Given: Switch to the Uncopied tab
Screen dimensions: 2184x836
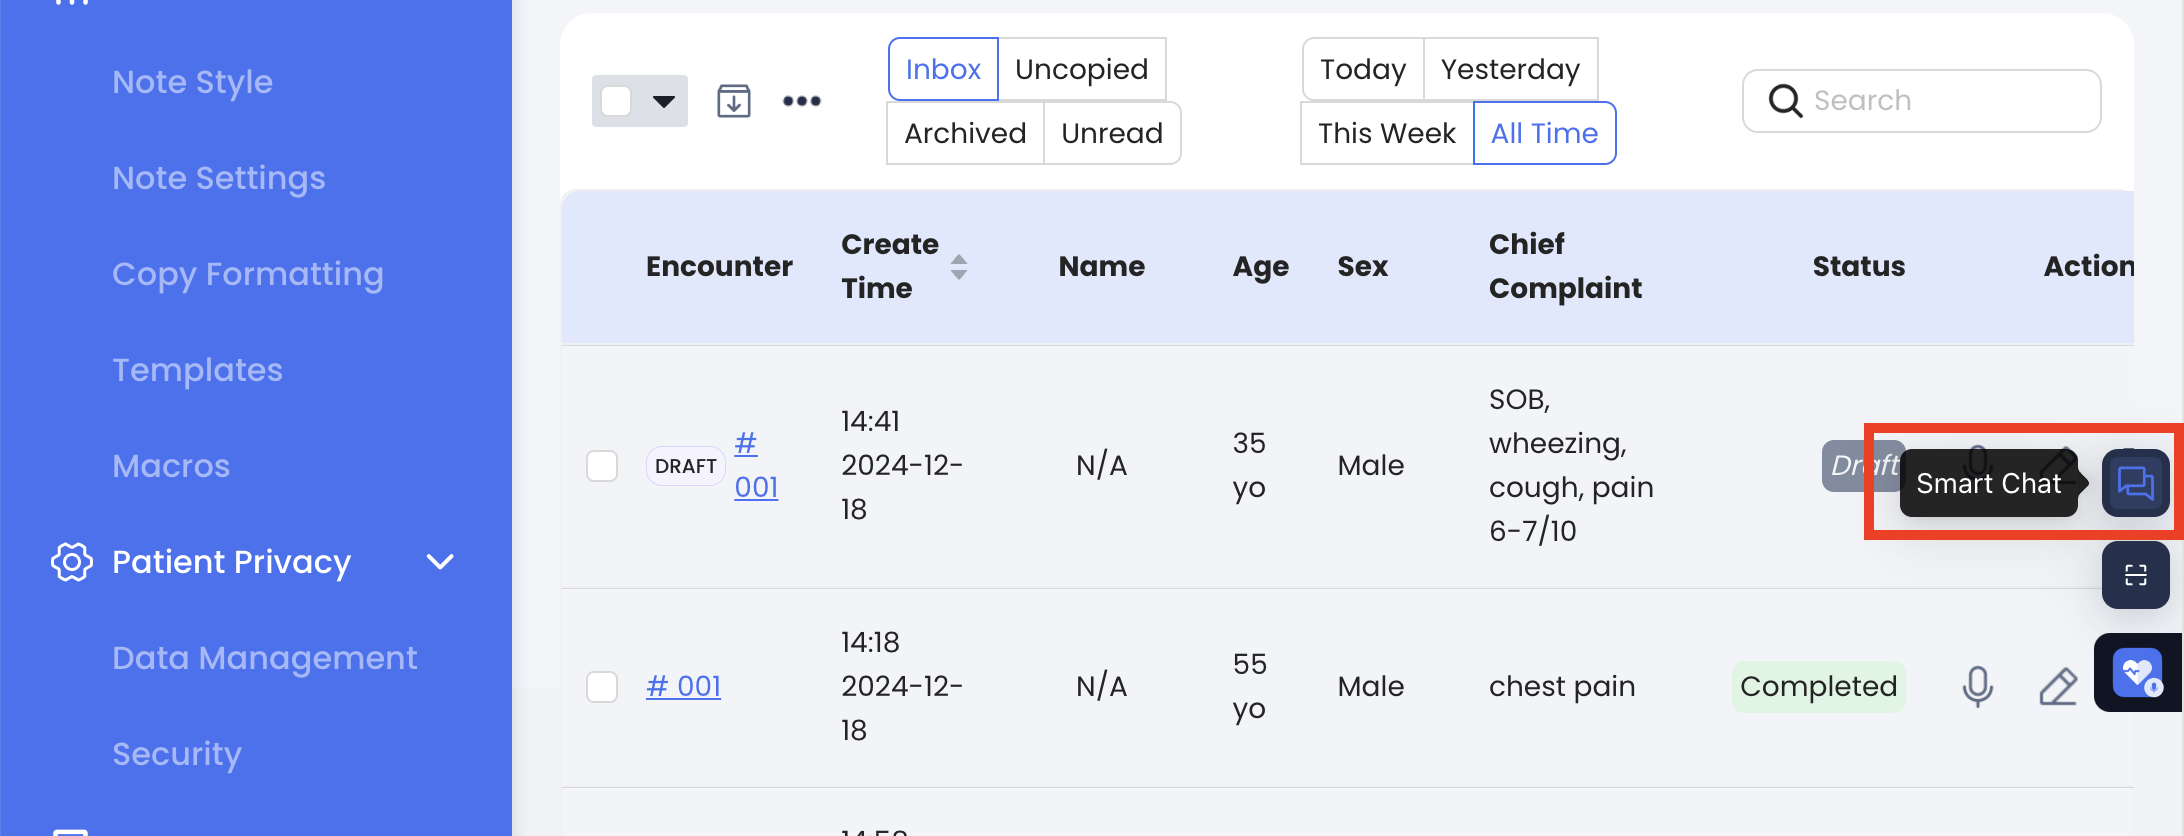Looking at the screenshot, I should pyautogui.click(x=1081, y=69).
